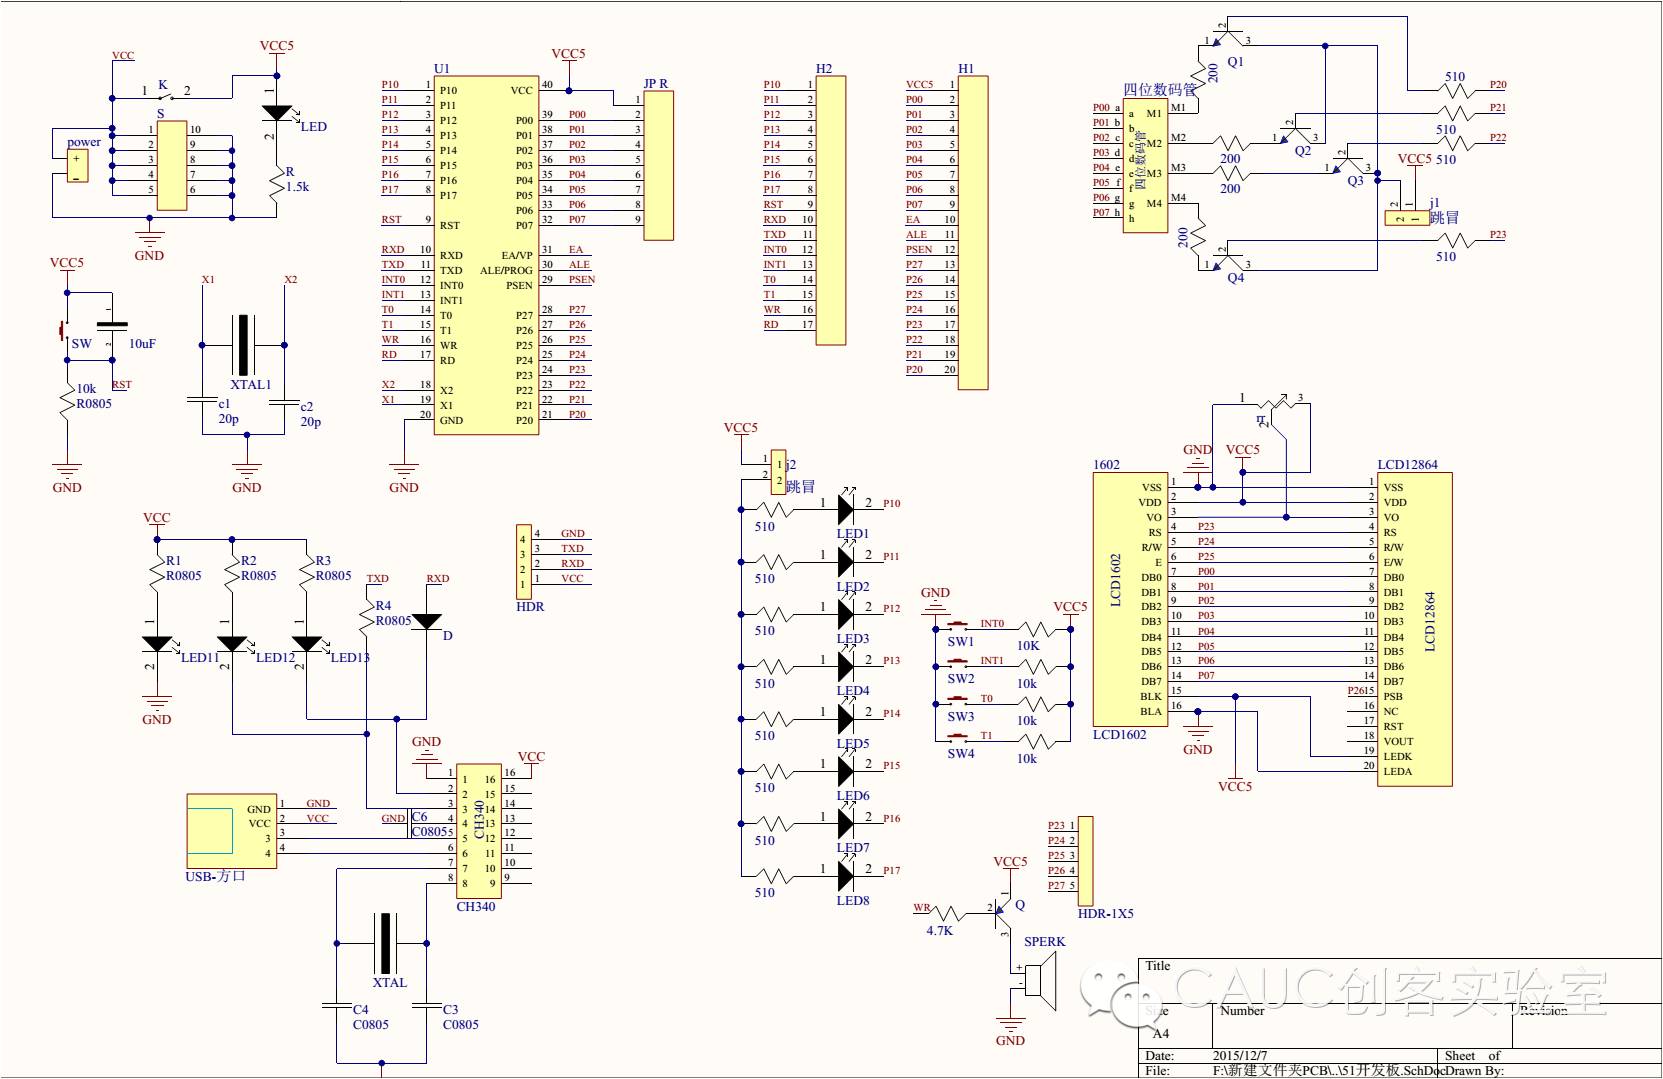This screenshot has width=1663, height=1079.
Task: Click the VCC5 label above LED jumper j2
Action: tap(741, 428)
